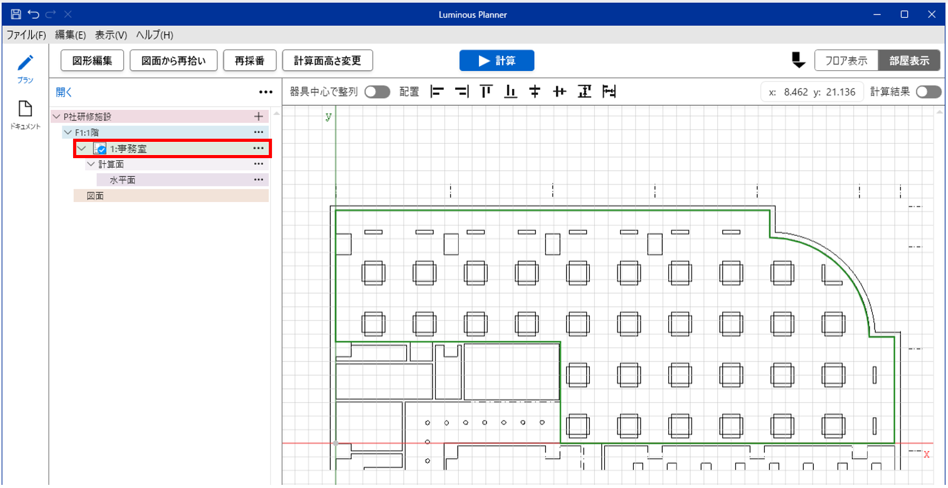Screen dimensions: 948x488
Task: Collapse the P社研修施設 tree node
Action: coord(56,117)
